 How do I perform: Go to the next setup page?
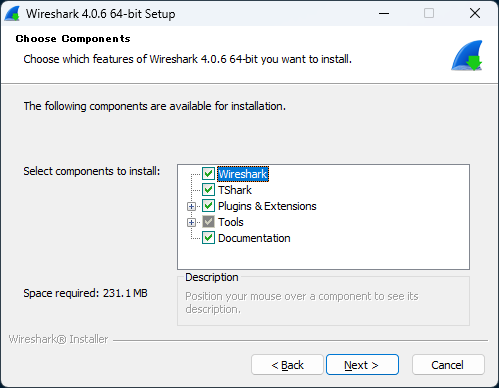coord(362,365)
